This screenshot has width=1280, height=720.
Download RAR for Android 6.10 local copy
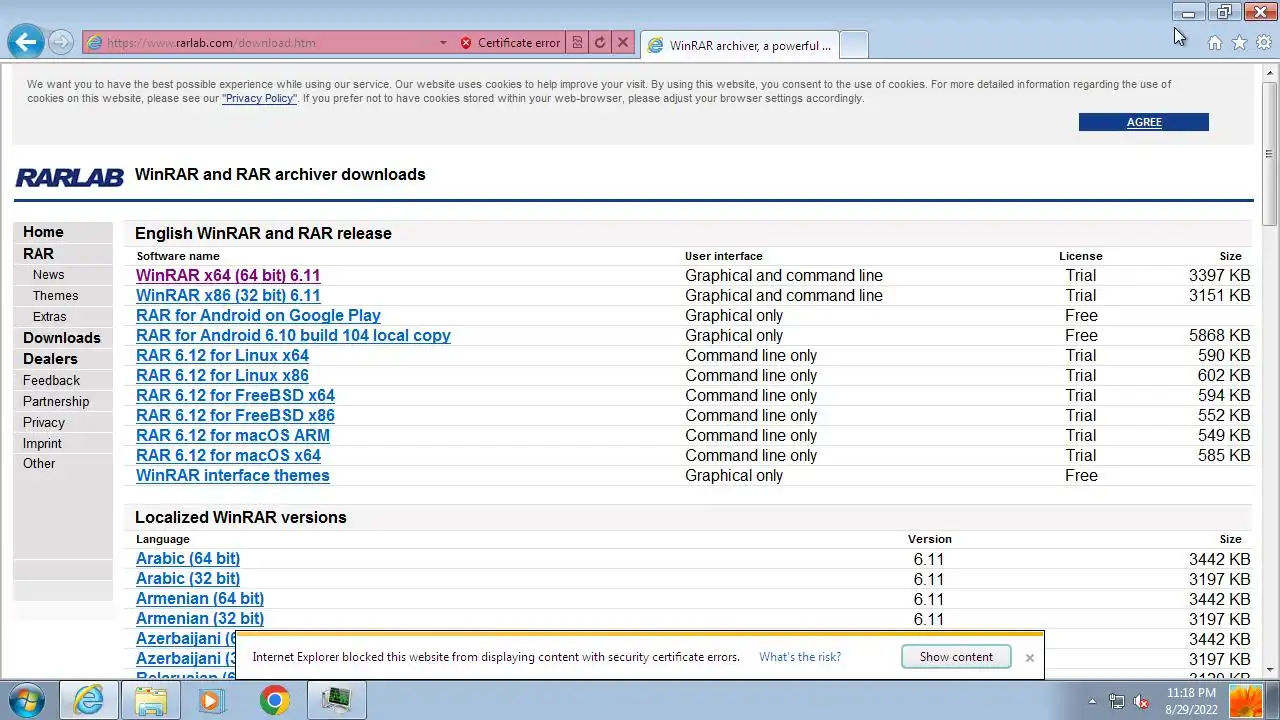293,335
